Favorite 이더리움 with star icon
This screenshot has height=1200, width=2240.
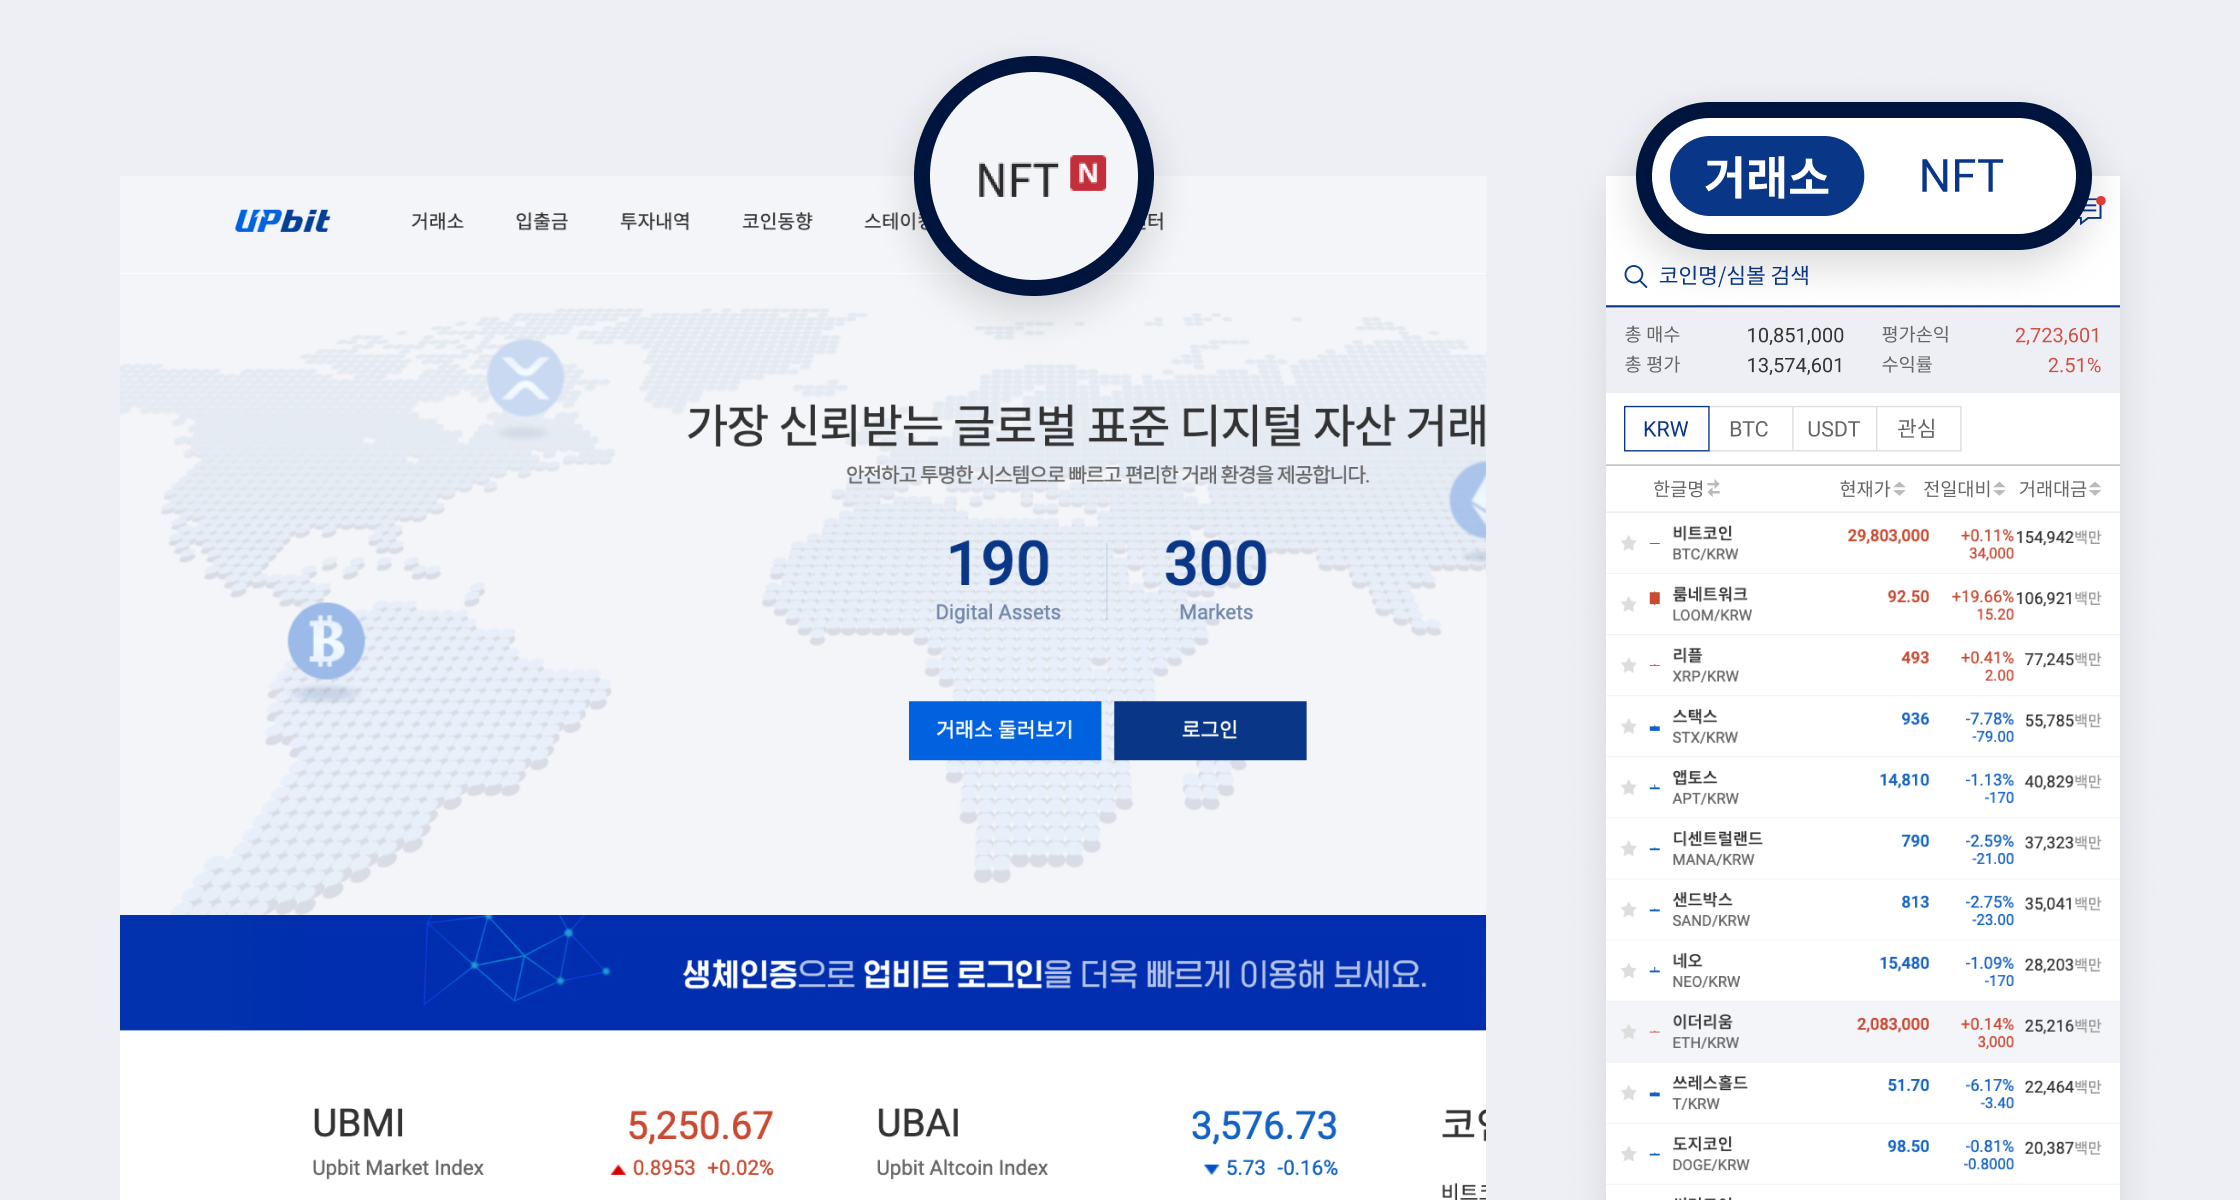point(1629,1031)
